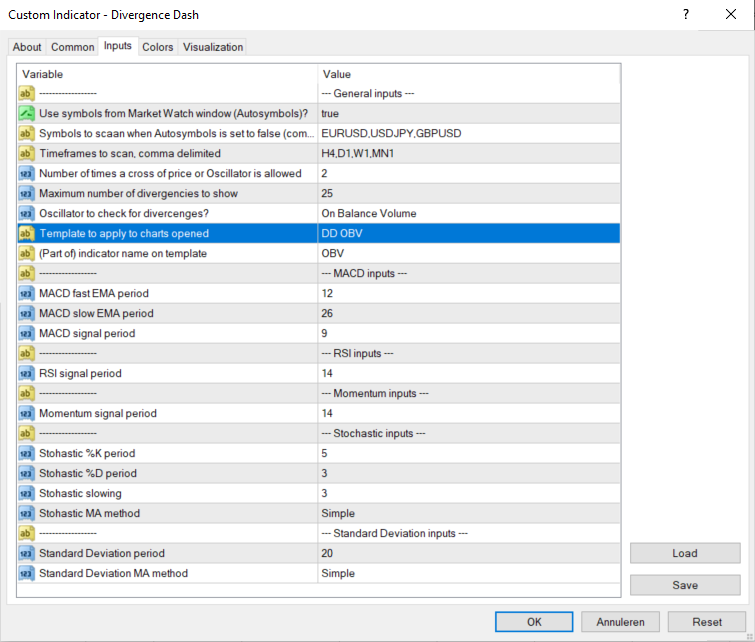Viewport: 755px width, 642px height.
Task: Switch to the About tab
Action: (27, 47)
